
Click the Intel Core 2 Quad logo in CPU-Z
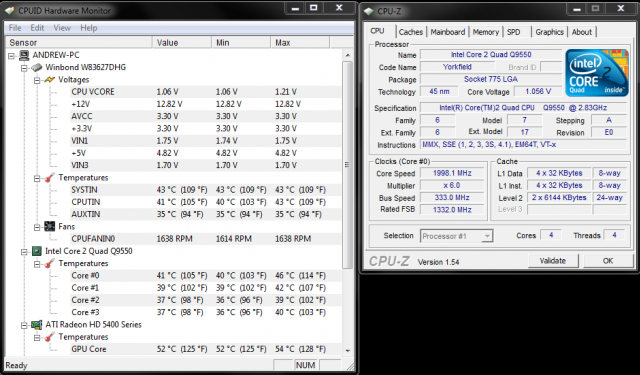pos(597,73)
